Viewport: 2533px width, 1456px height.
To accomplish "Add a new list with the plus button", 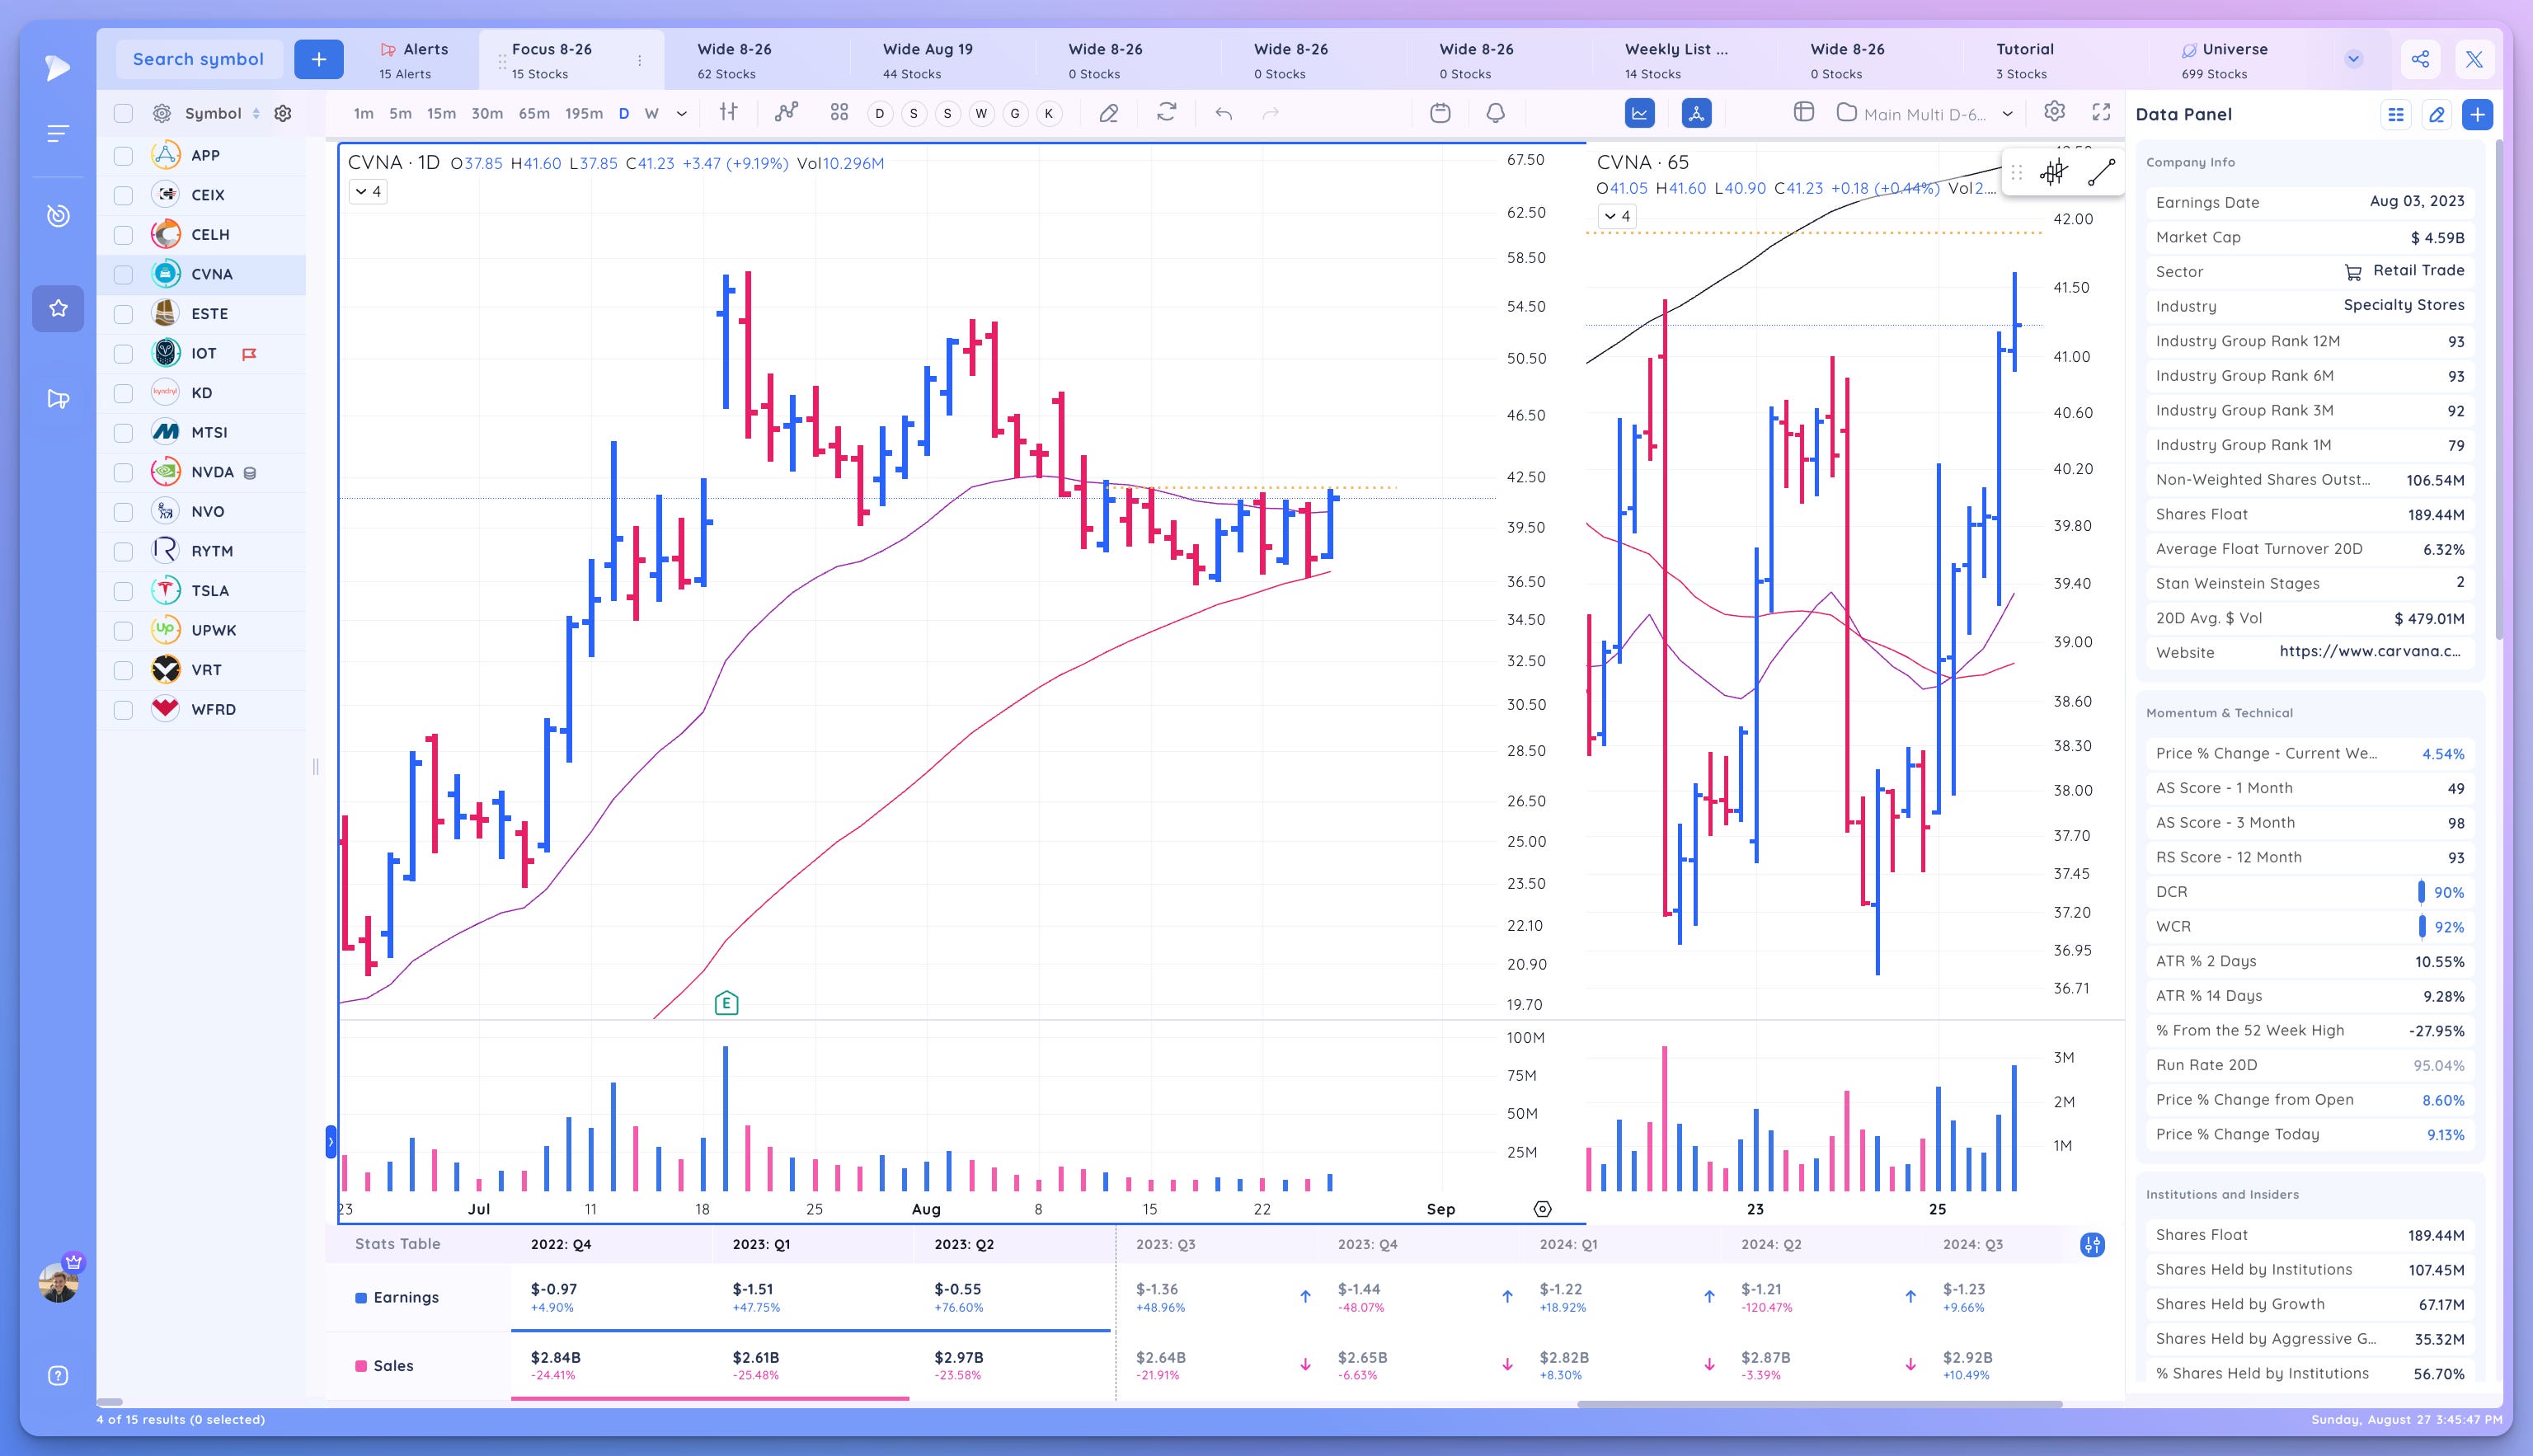I will (319, 59).
